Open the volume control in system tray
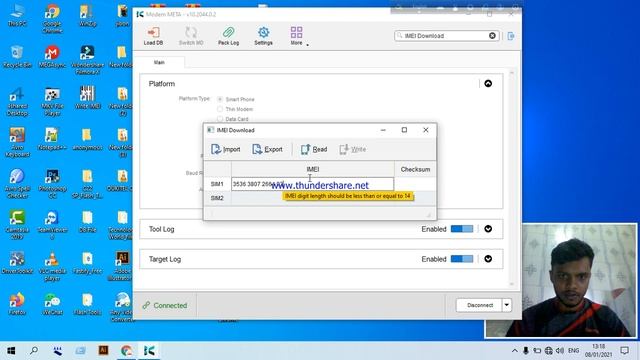 click(560, 351)
